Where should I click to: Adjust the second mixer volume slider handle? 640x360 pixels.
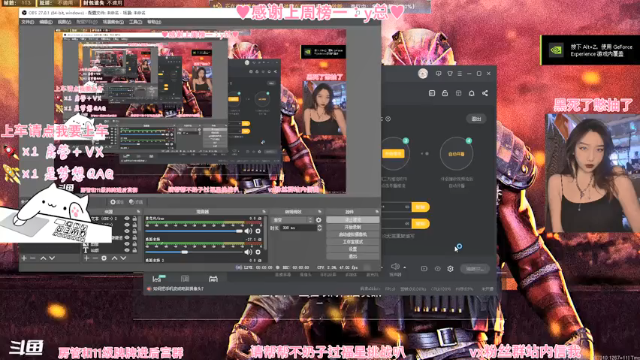[184, 252]
